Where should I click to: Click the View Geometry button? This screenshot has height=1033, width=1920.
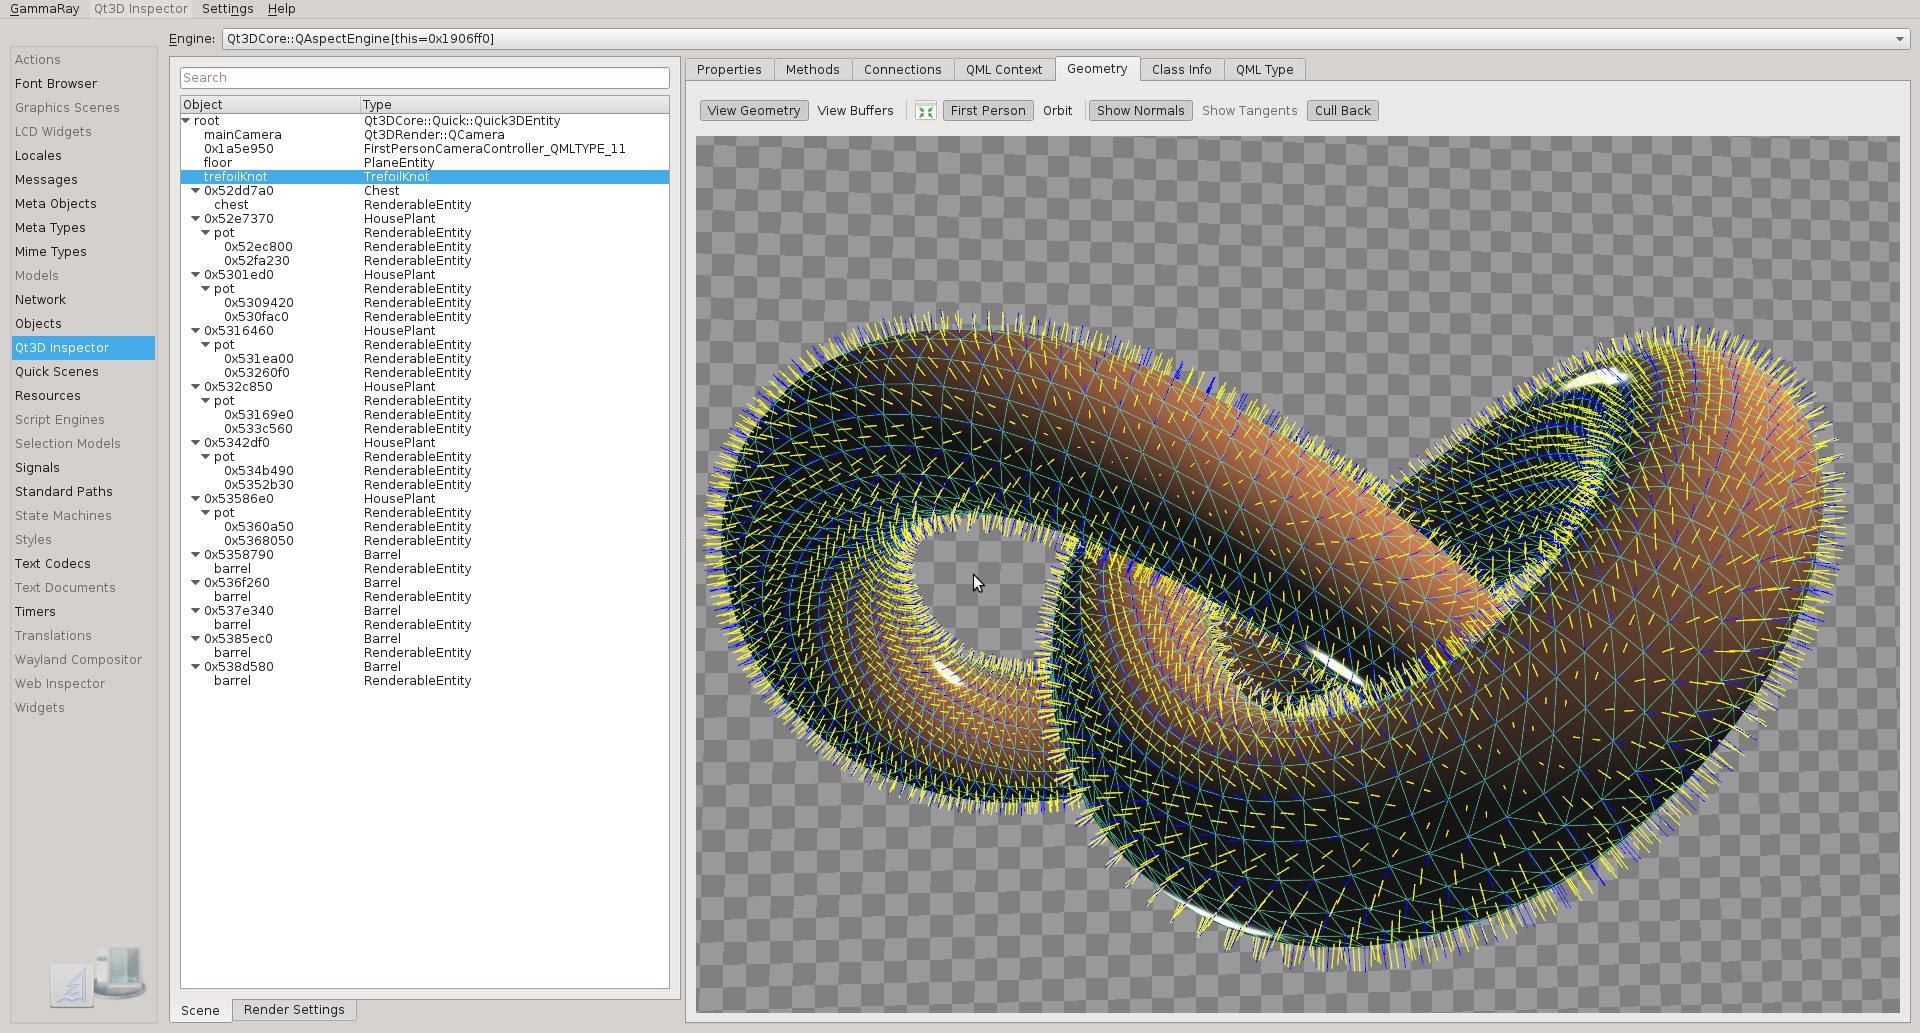tap(754, 111)
